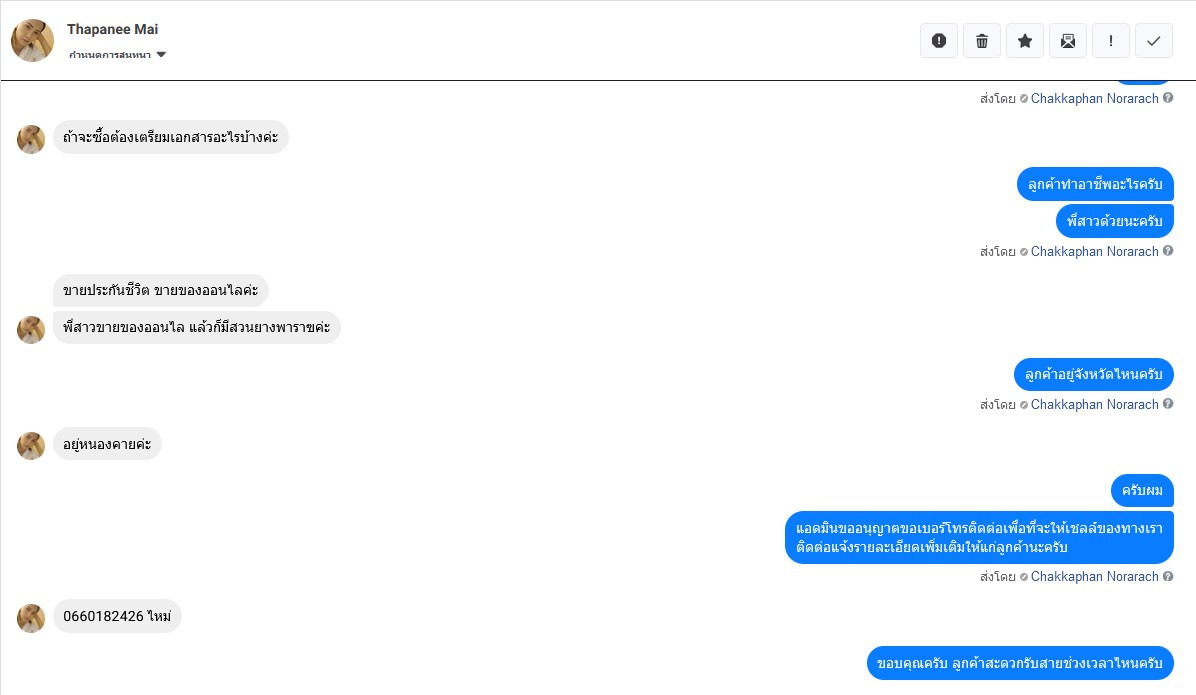Mark conversation done with checkmark icon
The height and width of the screenshot is (695, 1196).
click(1154, 41)
